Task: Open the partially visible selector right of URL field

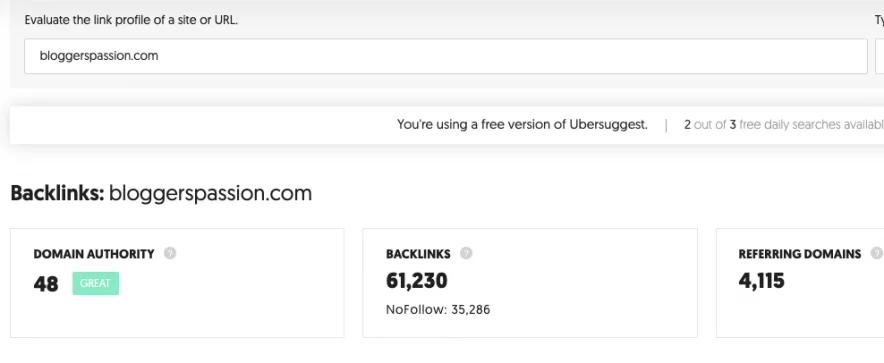Action: [x=879, y=56]
